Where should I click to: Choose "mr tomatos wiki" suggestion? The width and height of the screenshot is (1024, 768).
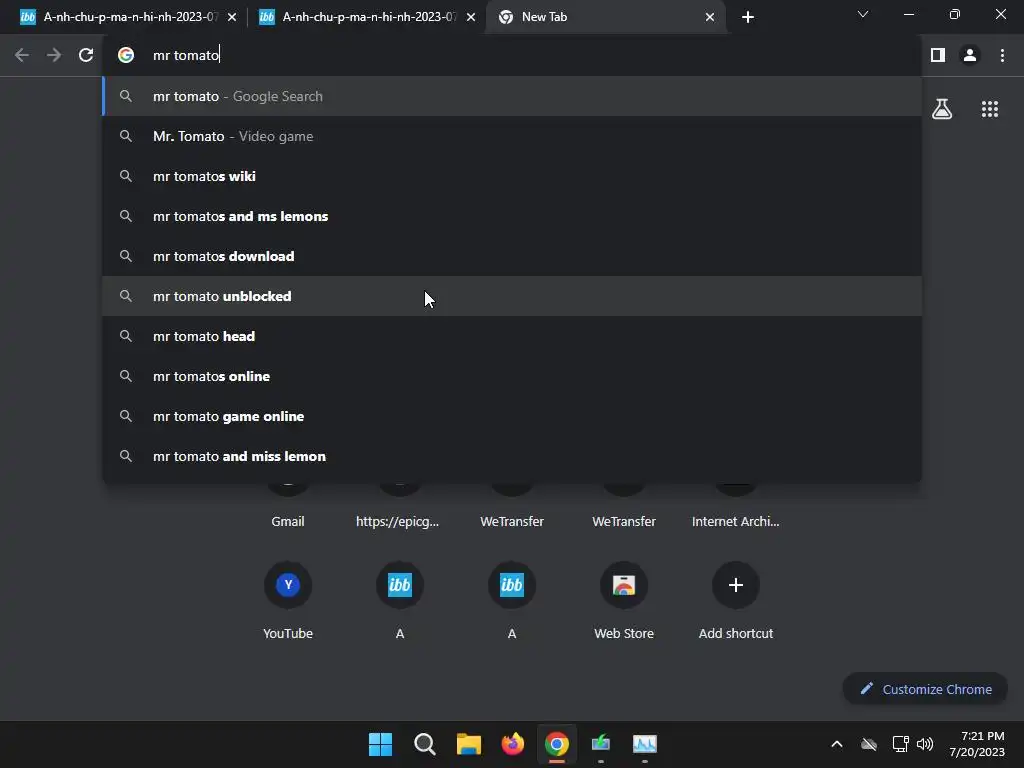pos(512,176)
